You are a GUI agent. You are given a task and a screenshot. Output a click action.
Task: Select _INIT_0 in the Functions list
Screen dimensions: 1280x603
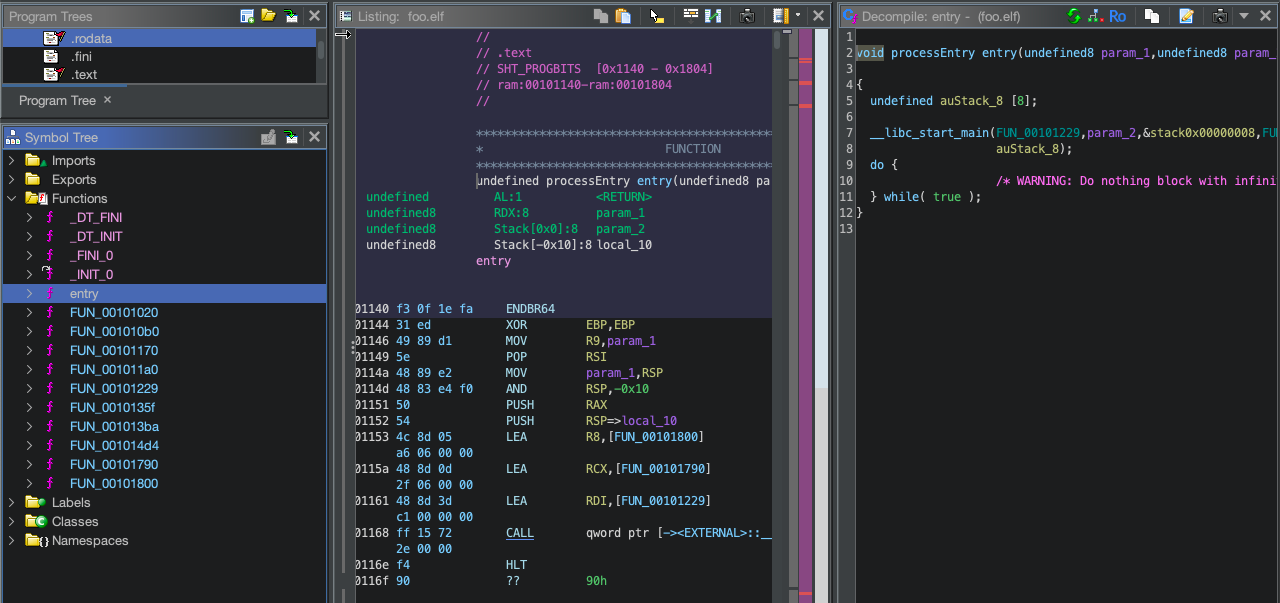click(91, 274)
